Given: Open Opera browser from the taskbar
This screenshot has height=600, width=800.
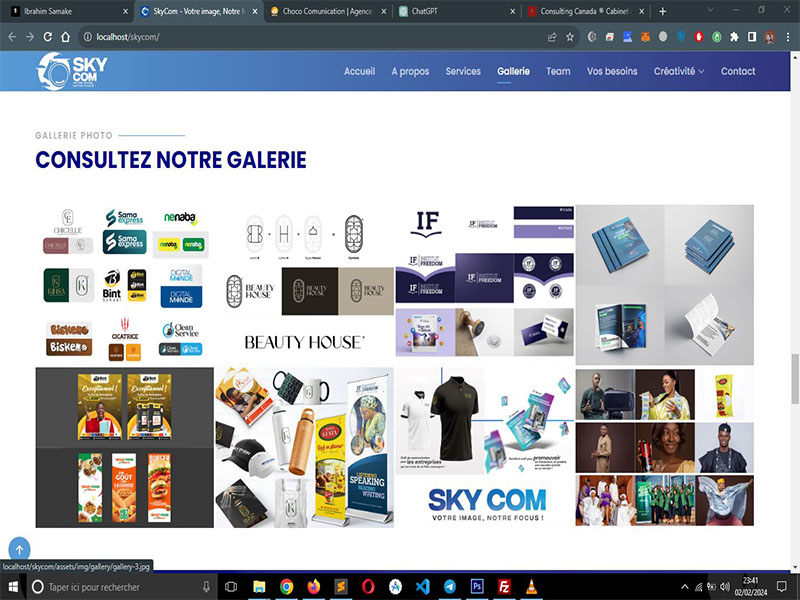Looking at the screenshot, I should [x=368, y=587].
